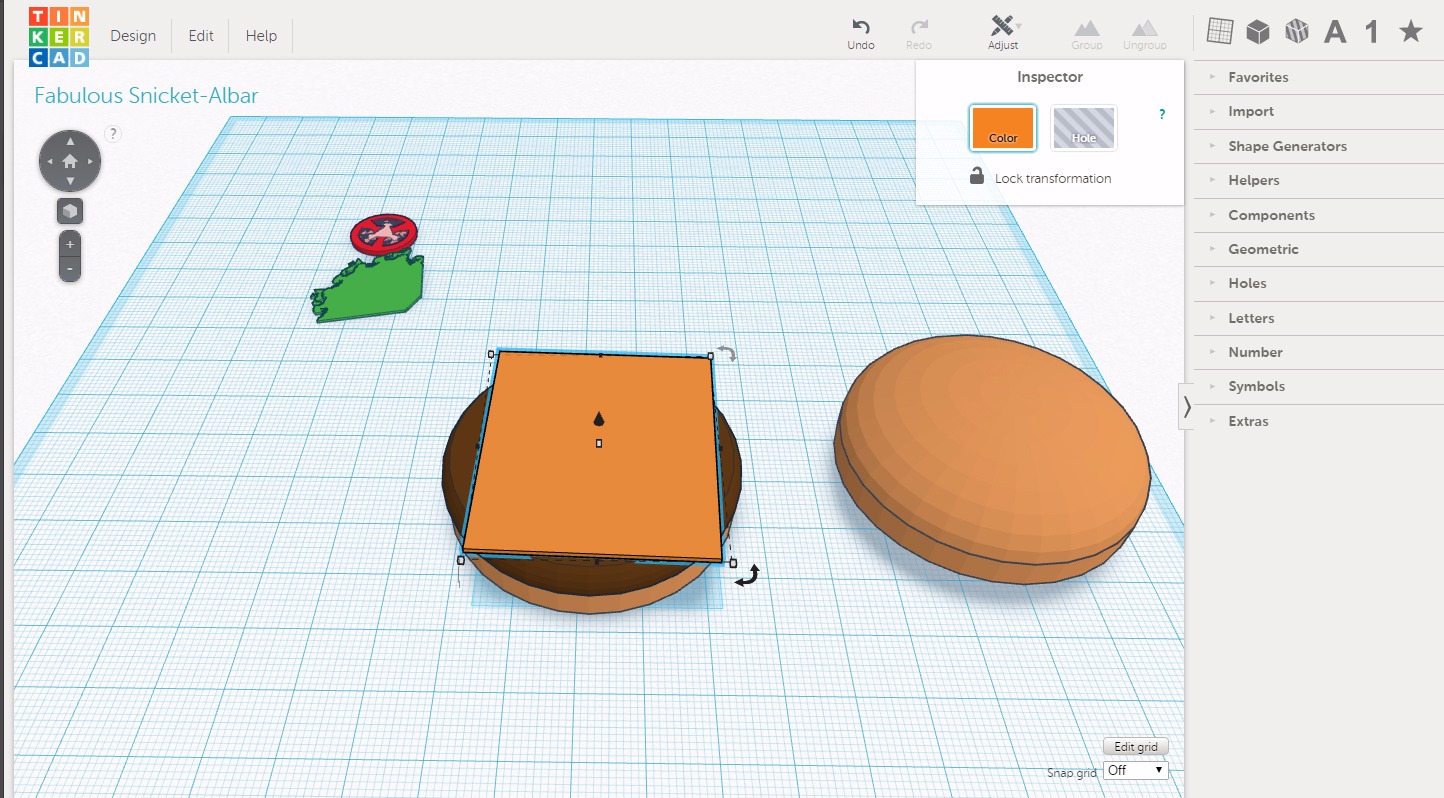Expand the Holes section

(1319, 283)
